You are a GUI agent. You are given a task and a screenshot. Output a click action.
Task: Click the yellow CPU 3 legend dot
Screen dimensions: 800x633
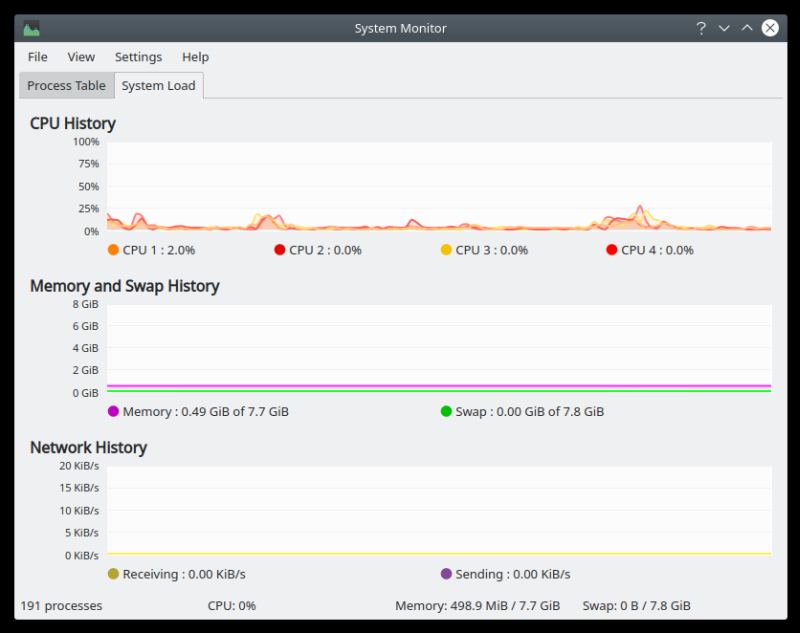click(446, 250)
